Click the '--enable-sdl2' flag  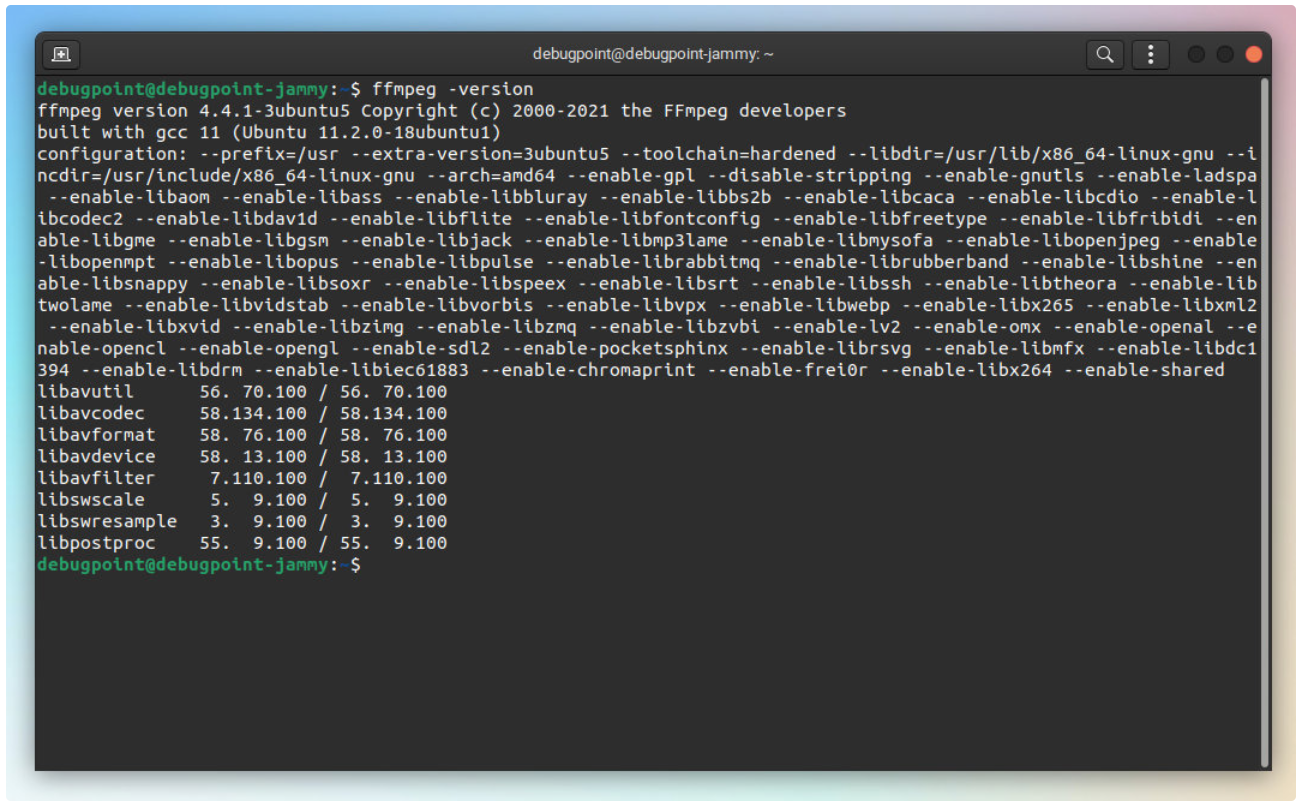click(x=420, y=349)
